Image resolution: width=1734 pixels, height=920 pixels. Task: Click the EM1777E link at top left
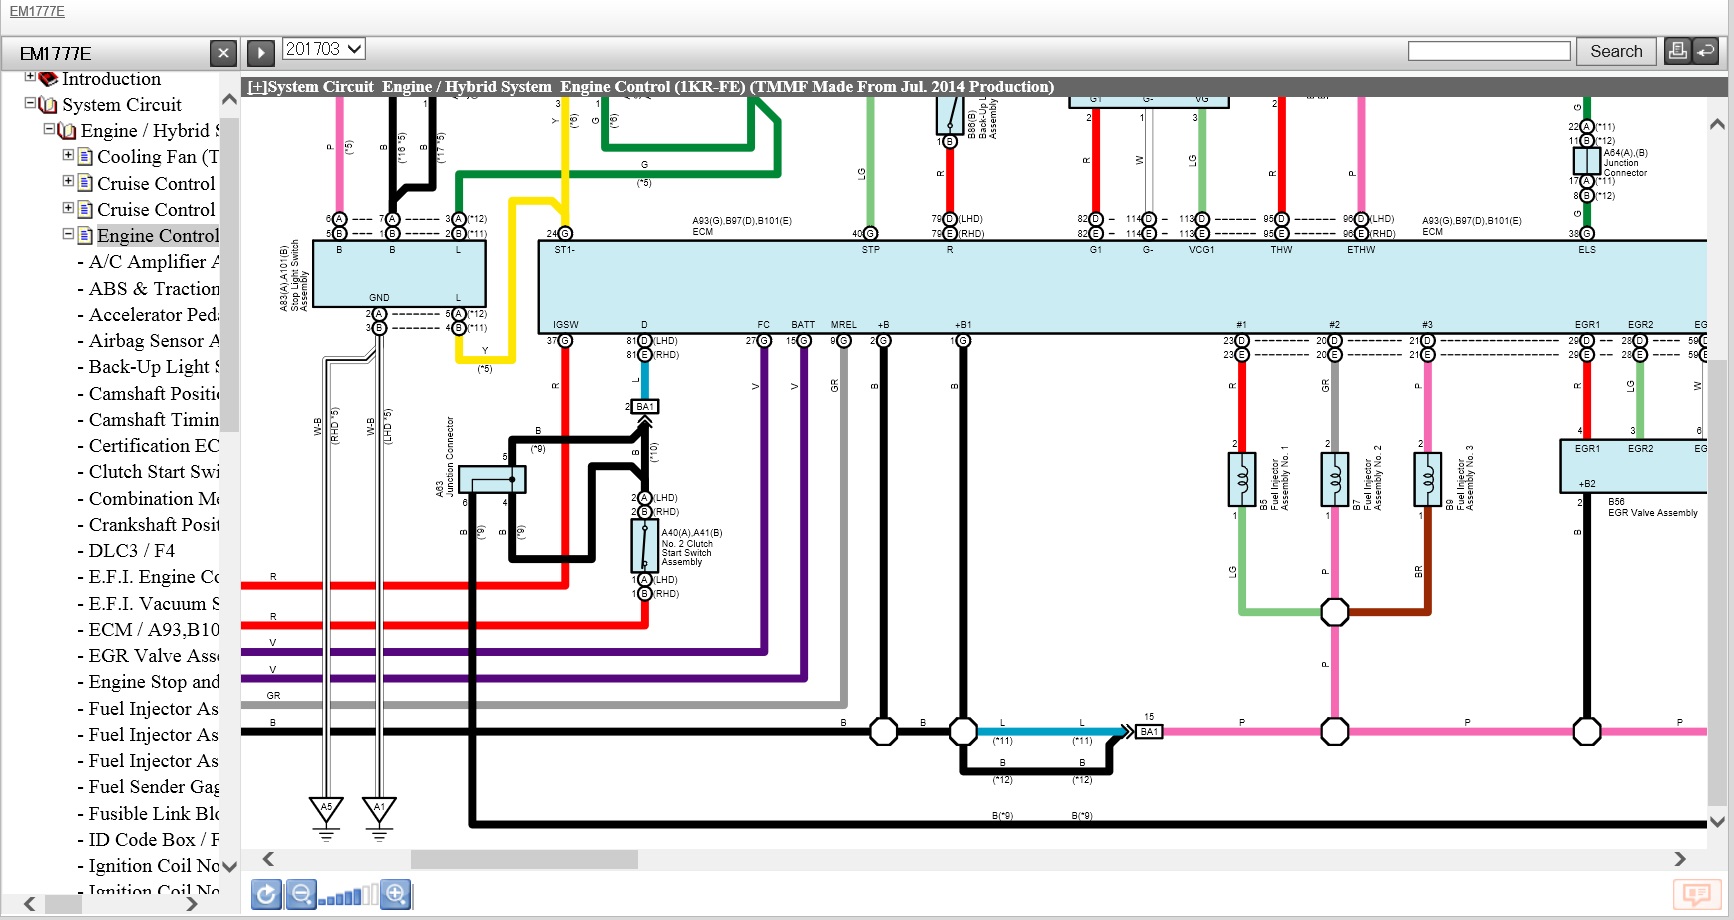coord(37,11)
